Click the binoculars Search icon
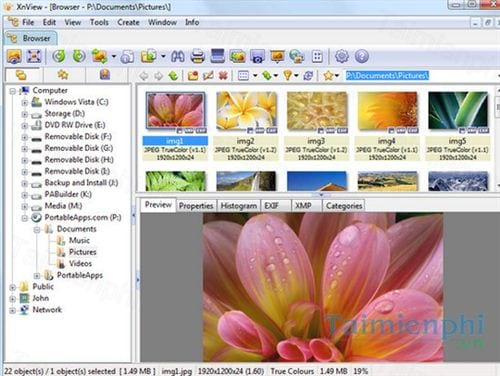500x376 pixels. pyautogui.click(x=178, y=56)
